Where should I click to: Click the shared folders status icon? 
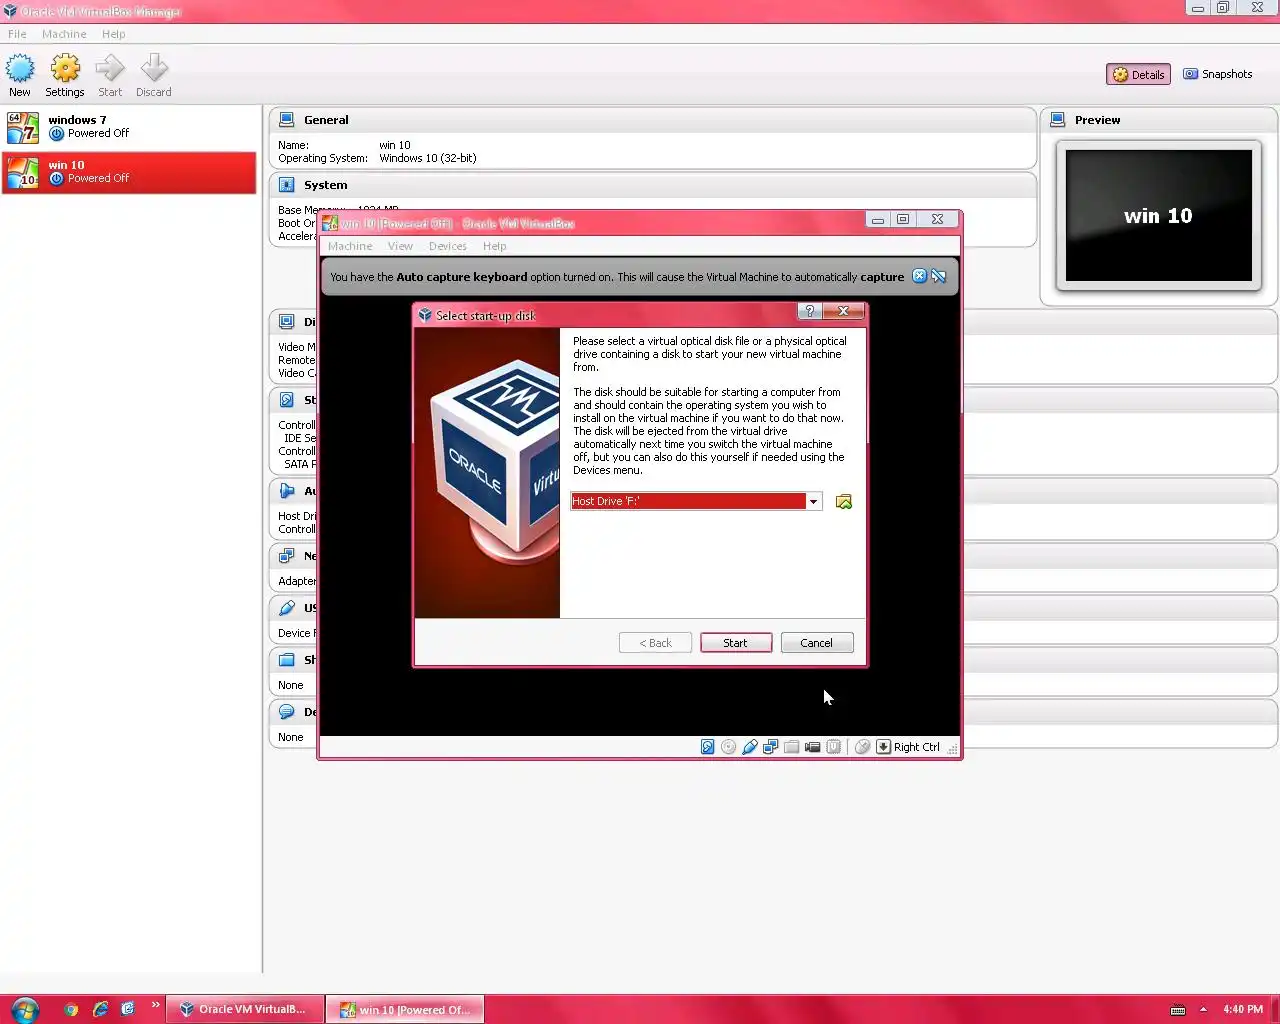[x=792, y=747]
